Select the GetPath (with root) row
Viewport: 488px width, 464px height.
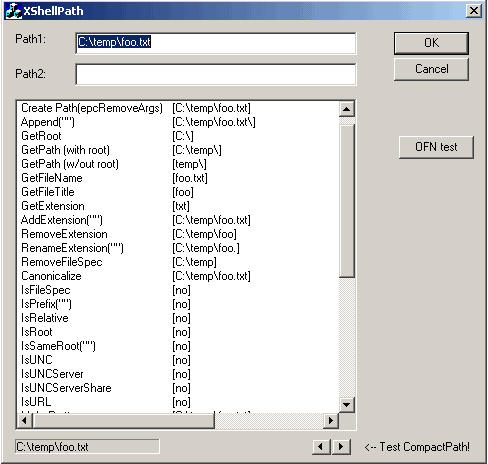[178, 150]
